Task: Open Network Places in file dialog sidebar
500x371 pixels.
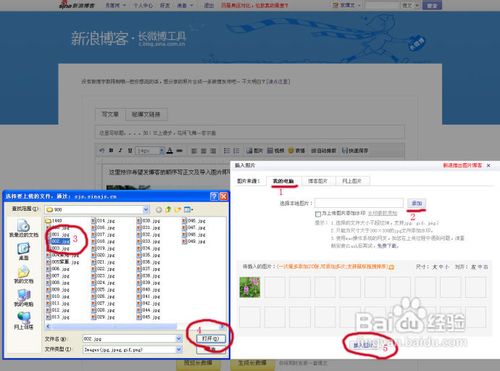Action: tap(23, 320)
